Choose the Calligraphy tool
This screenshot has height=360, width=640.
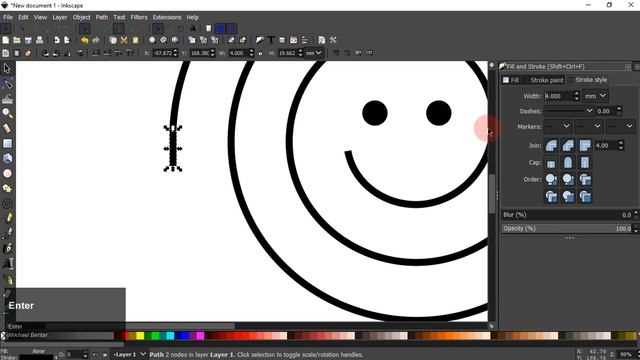(x=7, y=248)
